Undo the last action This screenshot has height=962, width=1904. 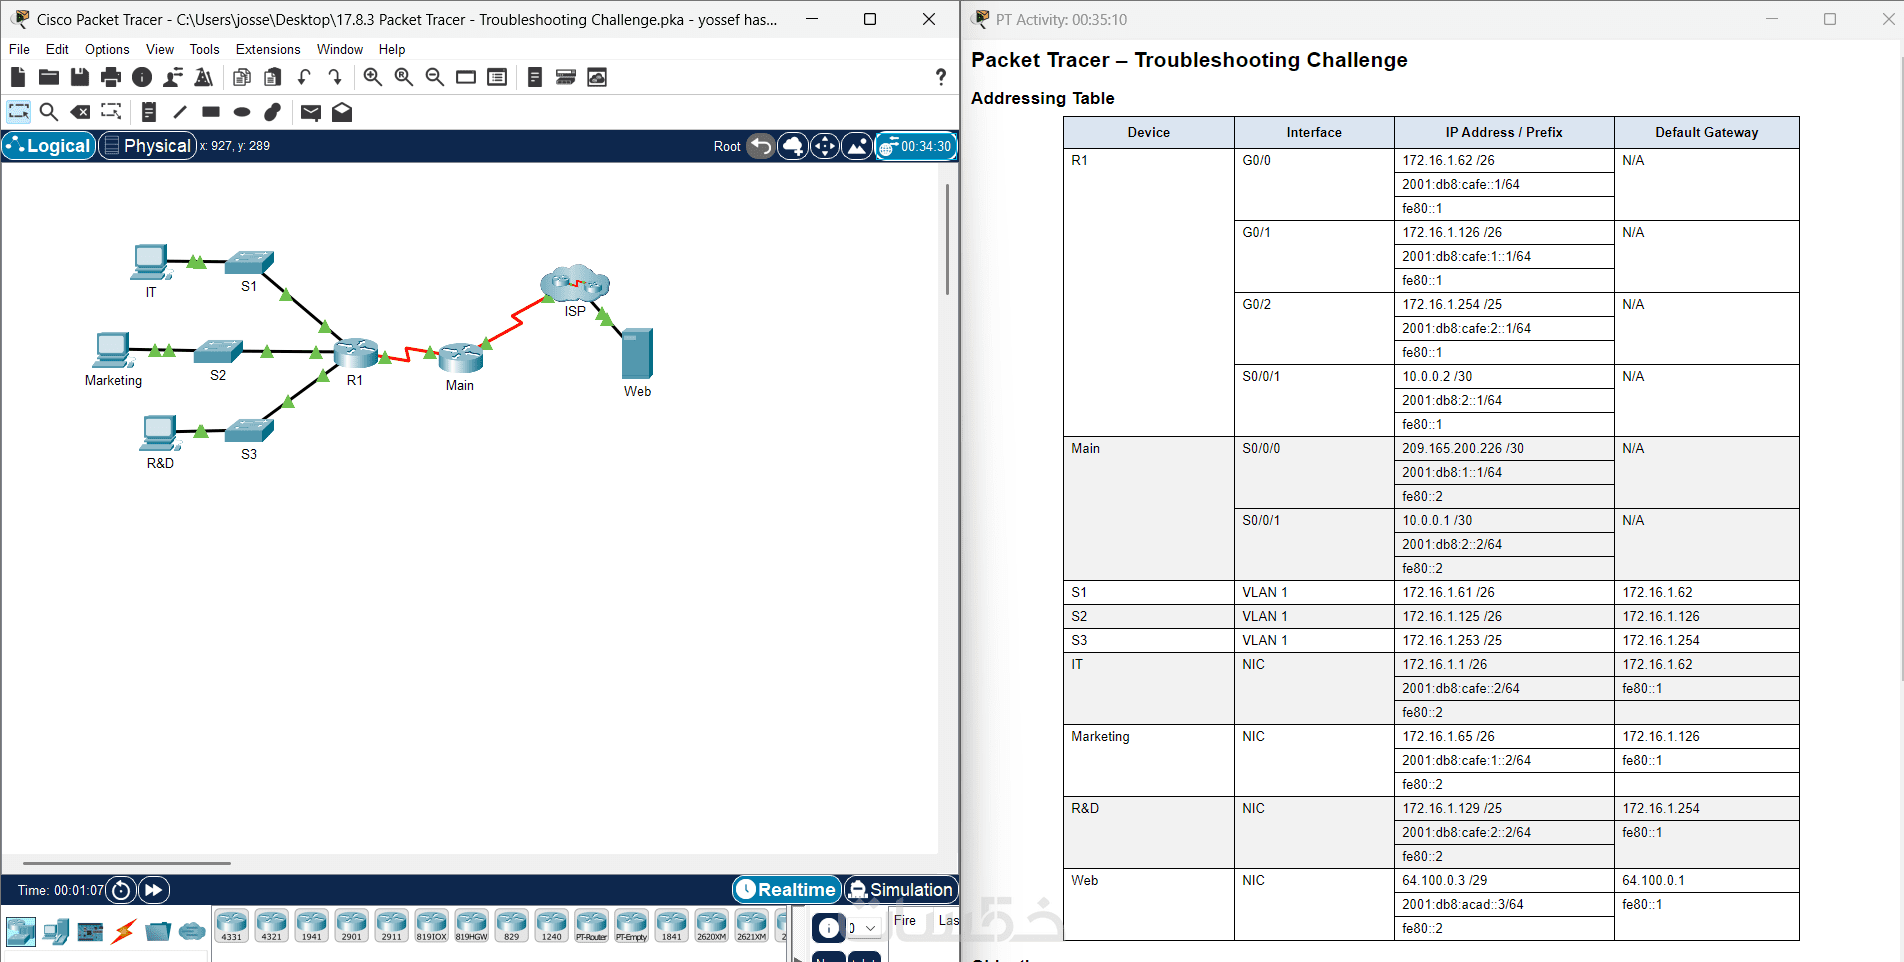[x=304, y=77]
